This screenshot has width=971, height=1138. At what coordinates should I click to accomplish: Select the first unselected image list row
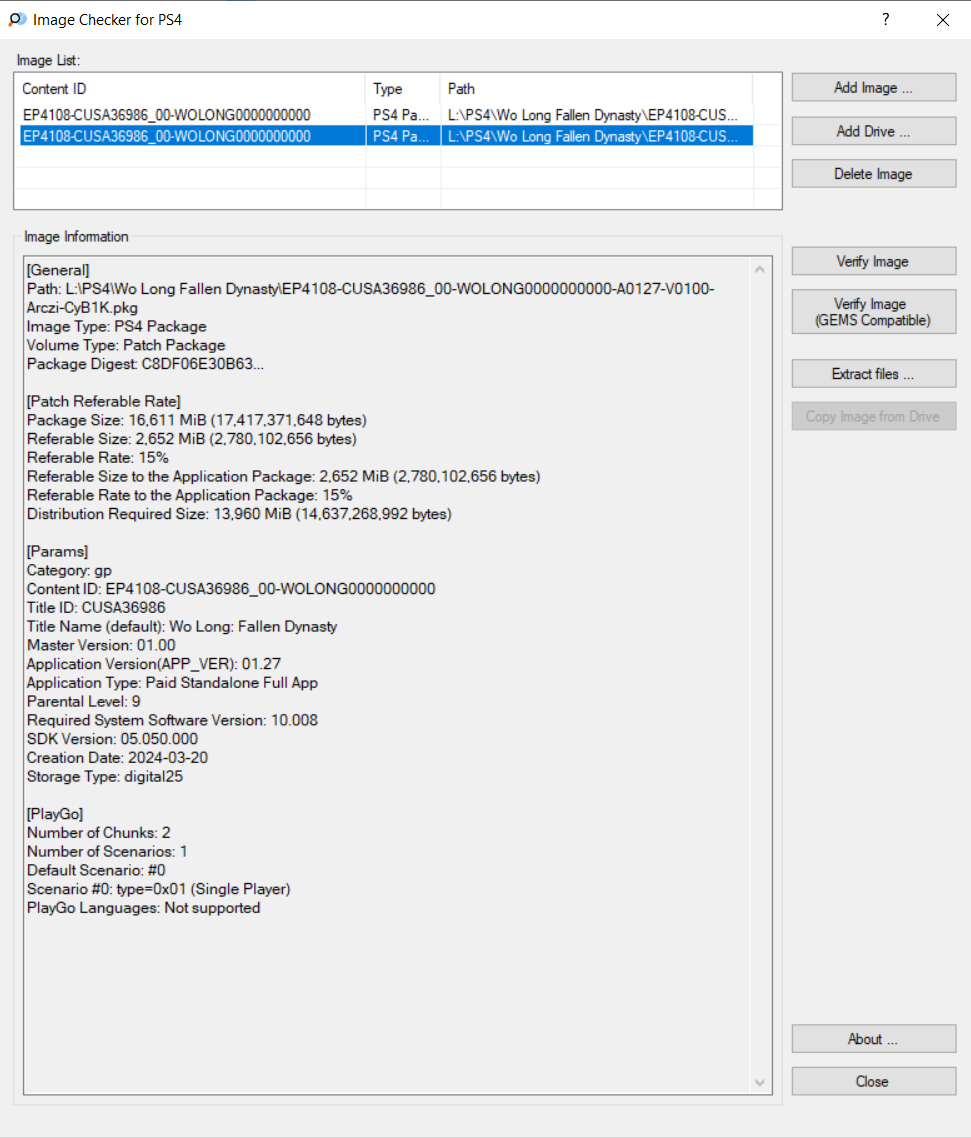[385, 115]
